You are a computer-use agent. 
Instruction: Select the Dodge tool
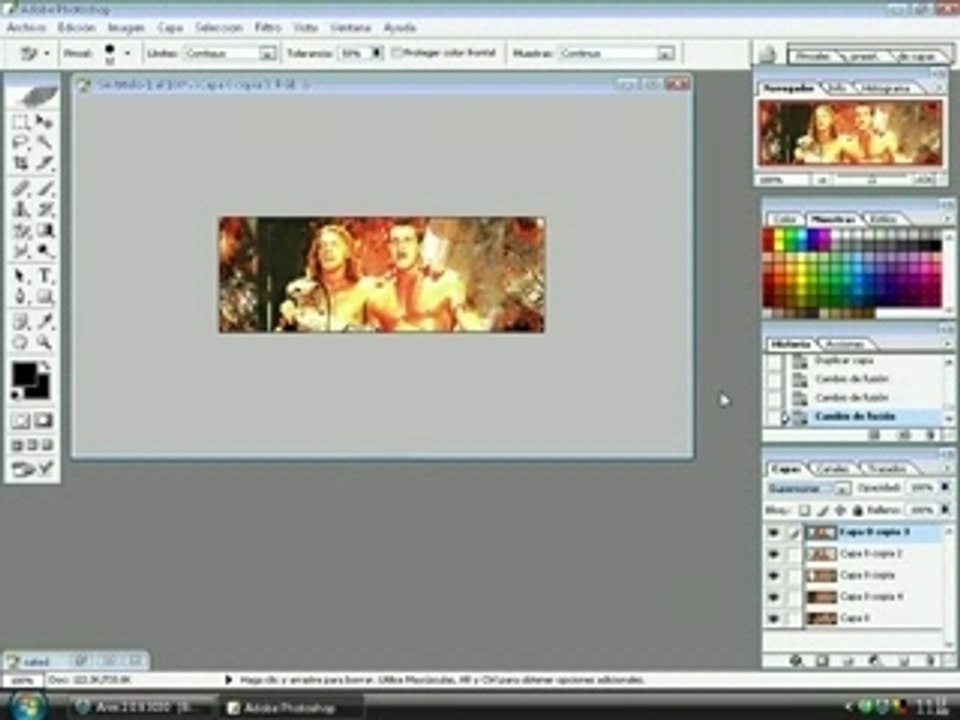[44, 251]
